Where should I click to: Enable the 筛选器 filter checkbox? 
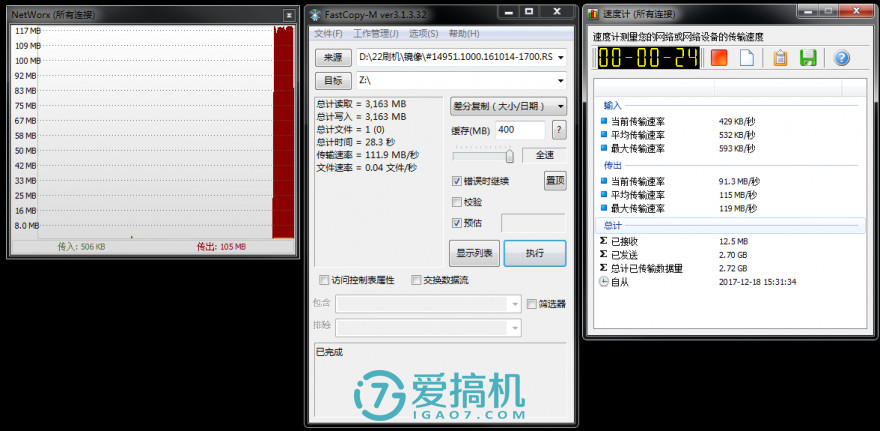531,304
